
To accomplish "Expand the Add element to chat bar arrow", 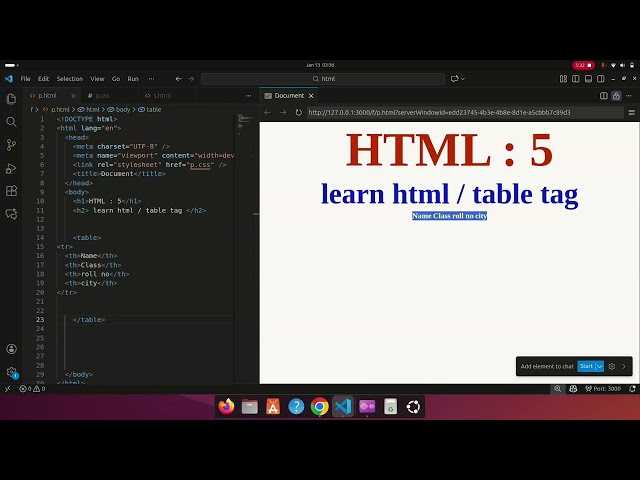I will click(624, 367).
